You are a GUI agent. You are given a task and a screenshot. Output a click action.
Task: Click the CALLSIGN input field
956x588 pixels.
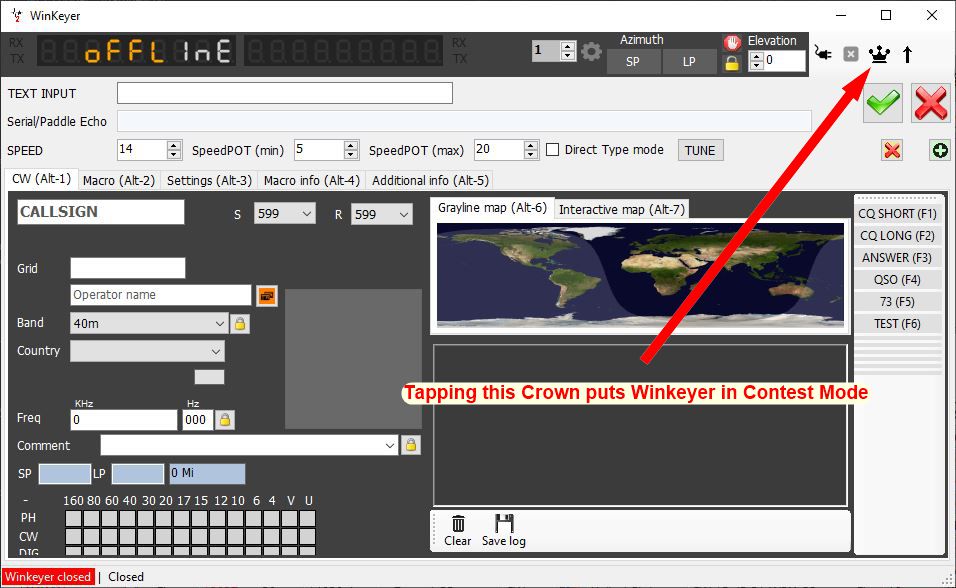tap(101, 212)
